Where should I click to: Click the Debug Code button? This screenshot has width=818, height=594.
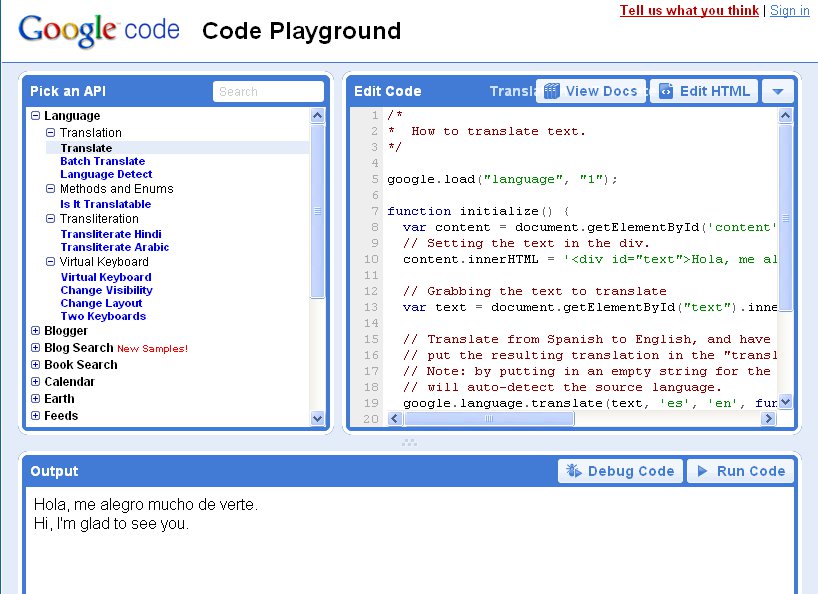pyautogui.click(x=620, y=471)
